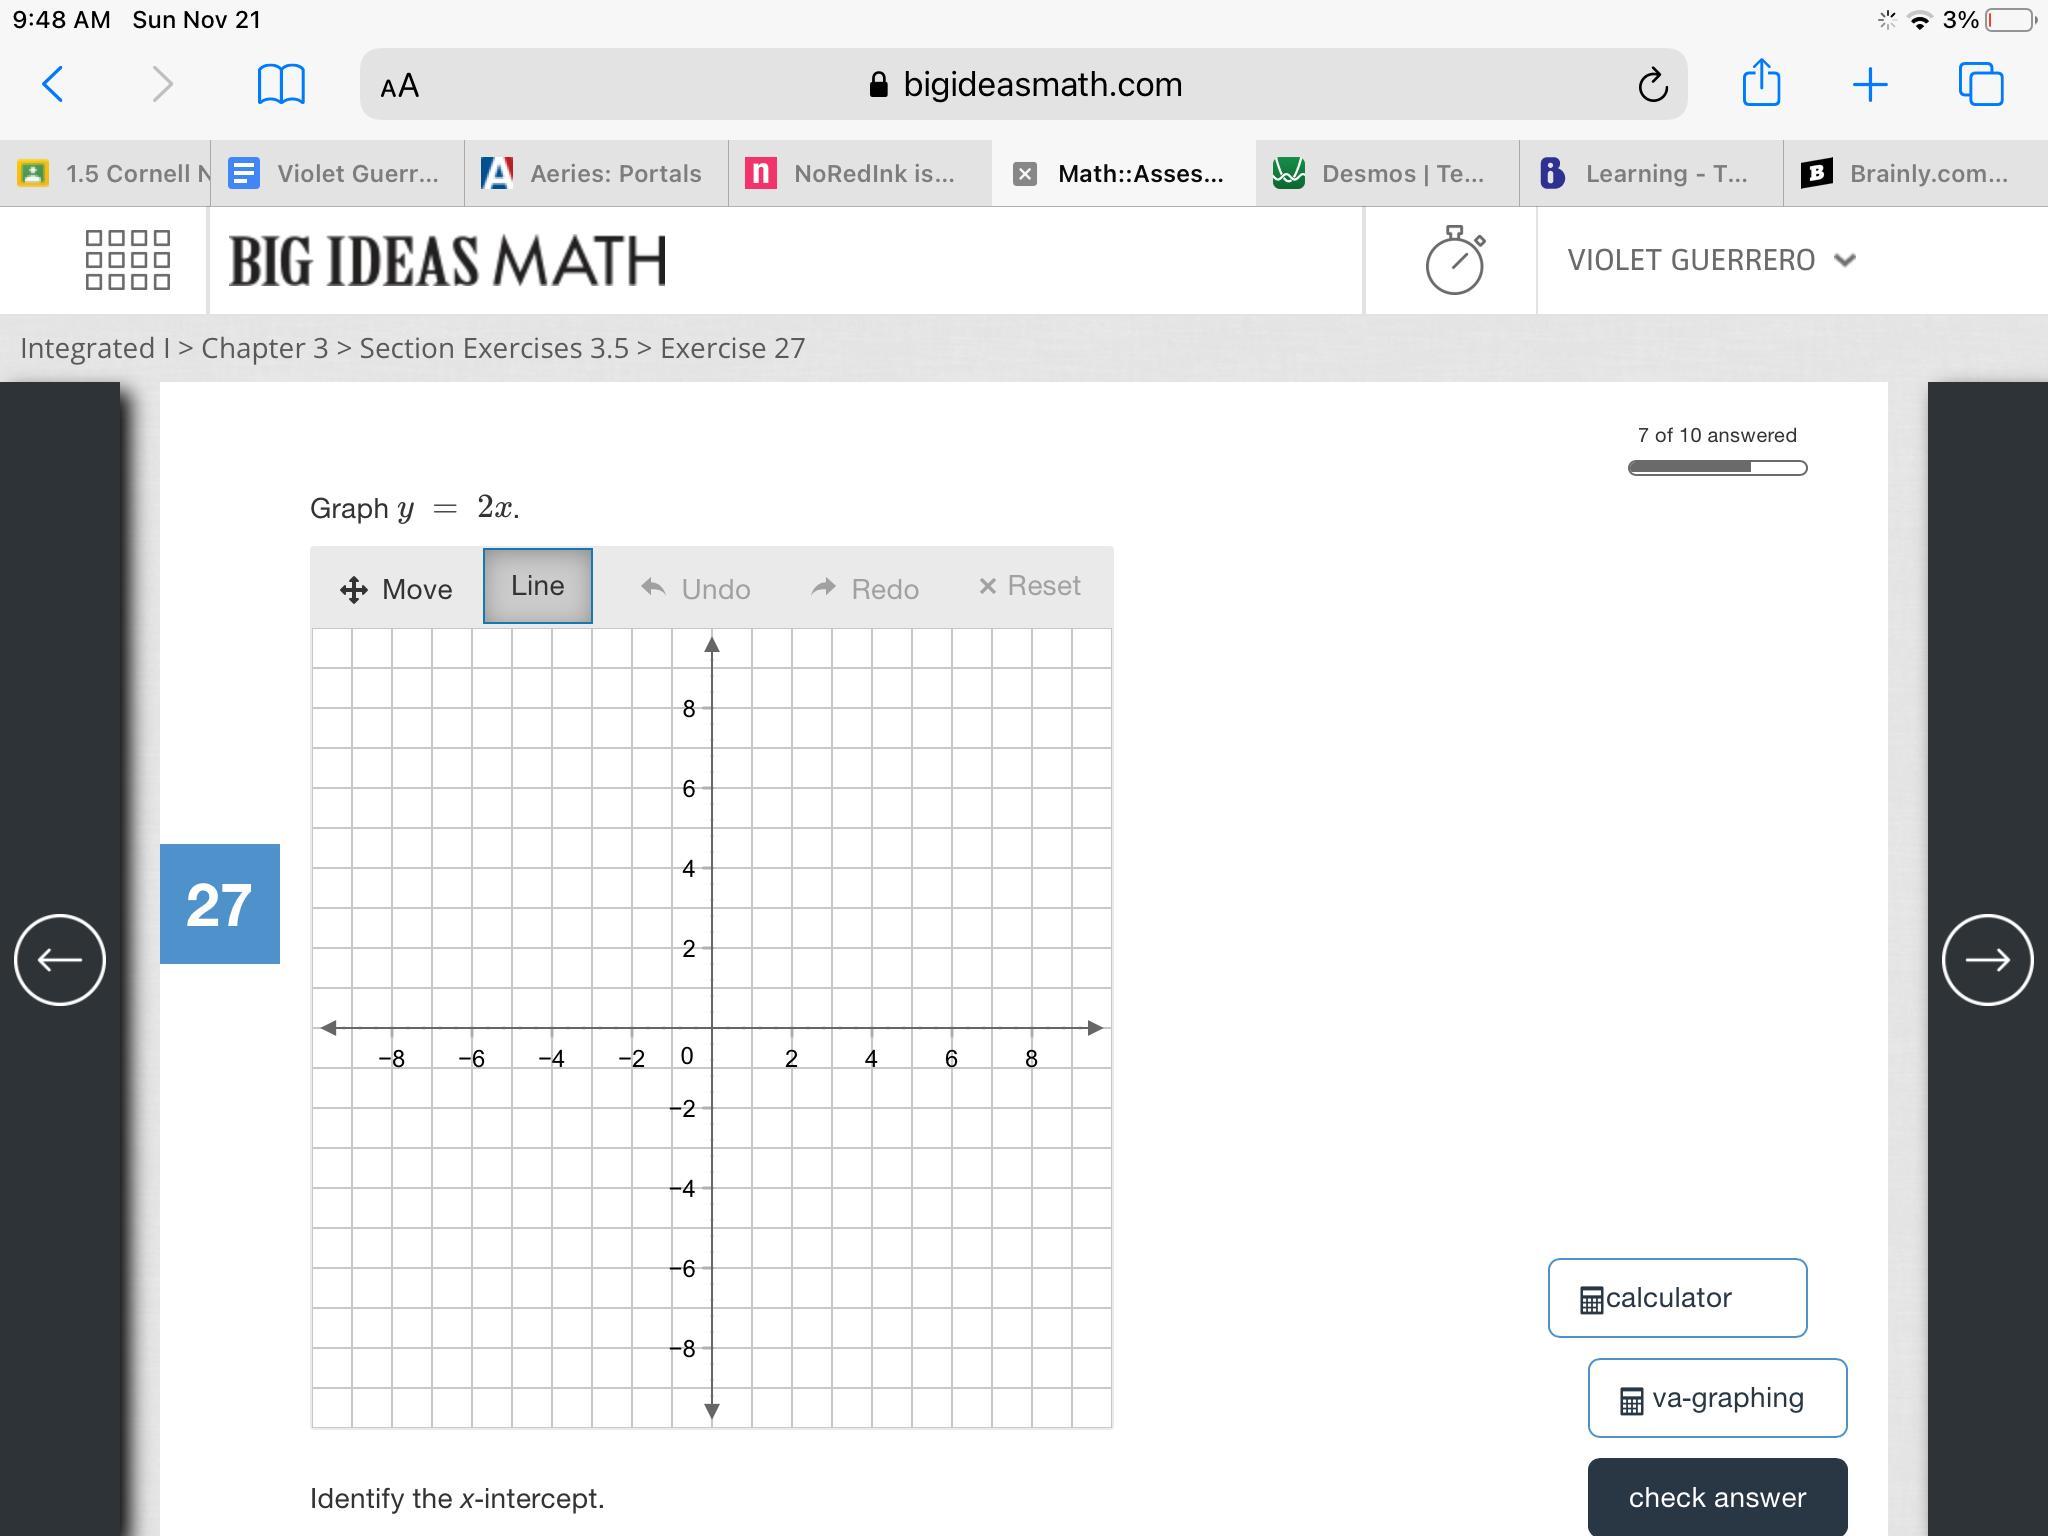Click the Safari back arrow

point(54,84)
